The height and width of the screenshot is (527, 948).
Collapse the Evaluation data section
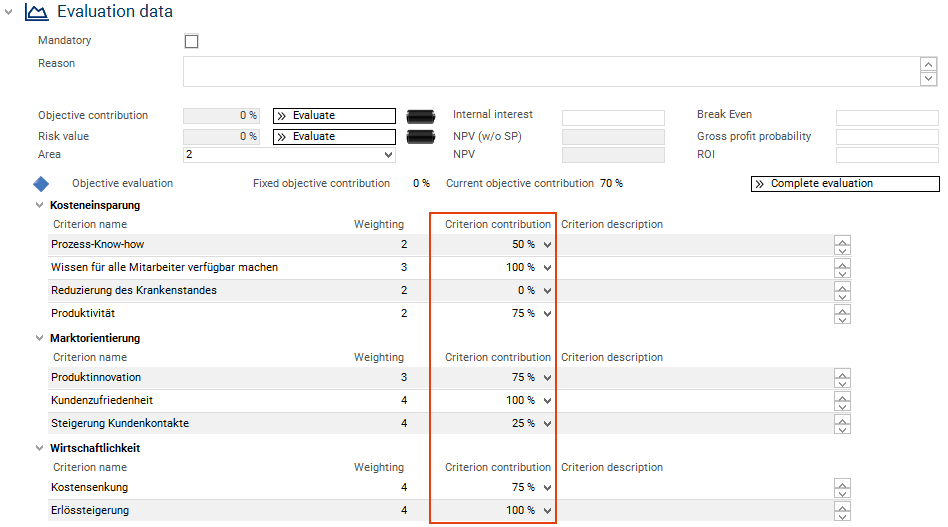tap(9, 13)
